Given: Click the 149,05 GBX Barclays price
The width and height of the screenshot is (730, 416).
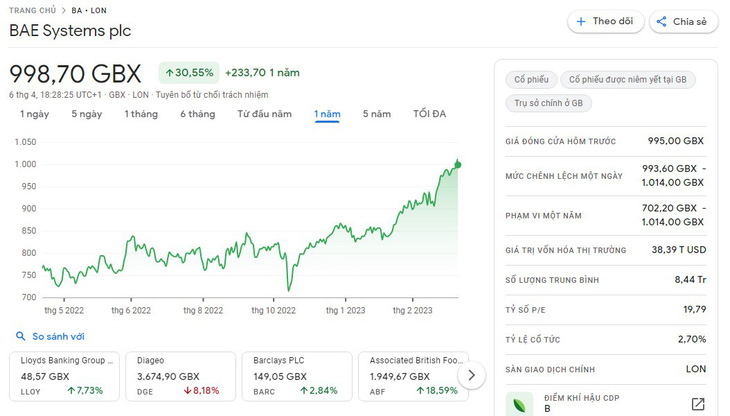Looking at the screenshot, I should pos(280,376).
